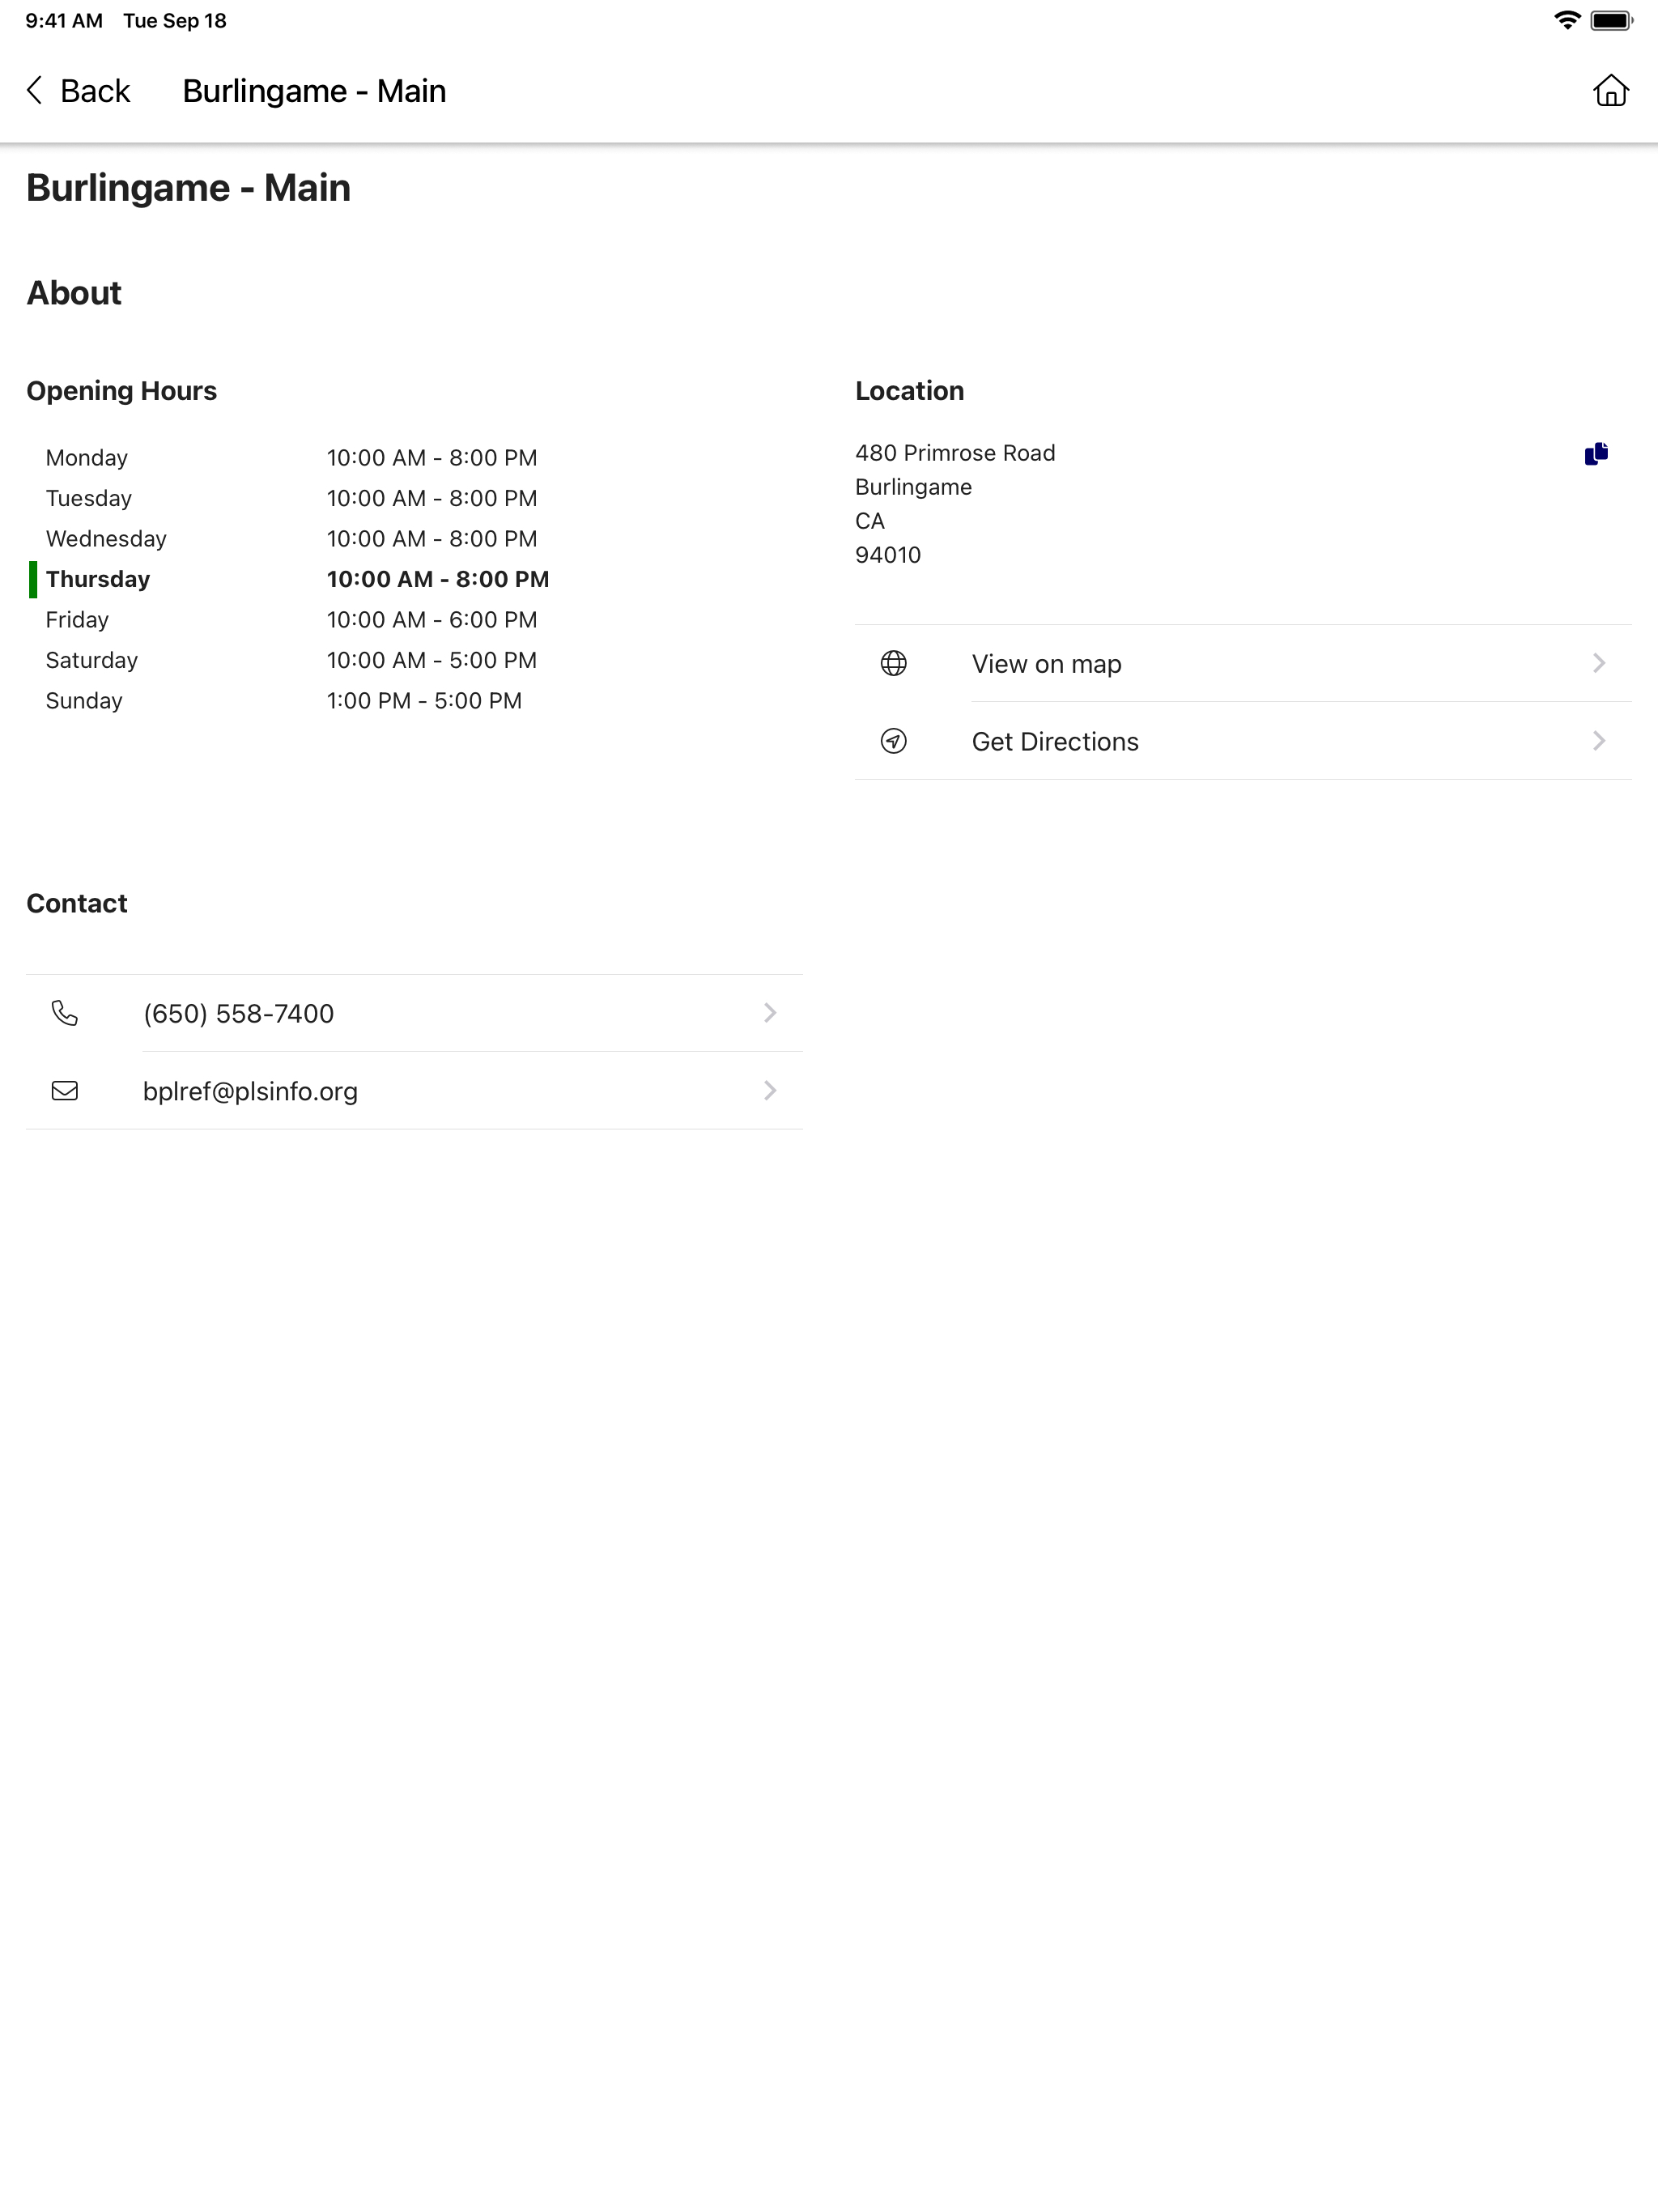Open Get Directions
Viewport: 1658px width, 2212px height.
1242,741
